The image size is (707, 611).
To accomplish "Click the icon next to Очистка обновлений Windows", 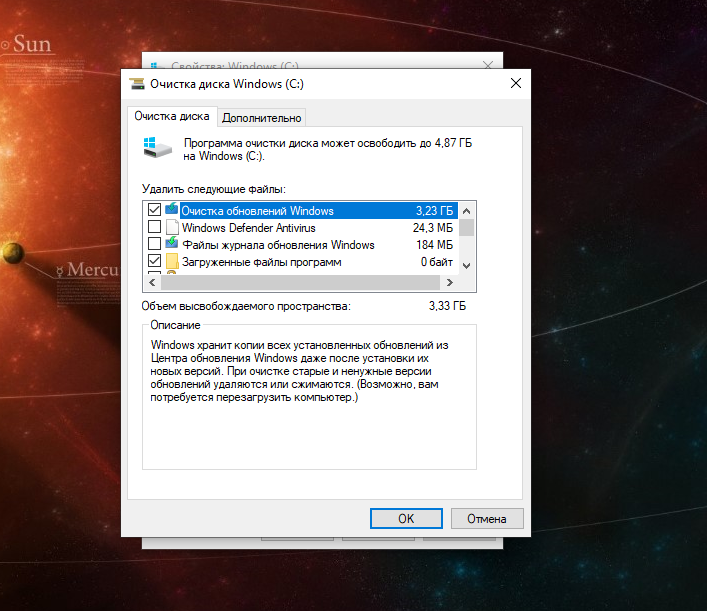I will click(172, 209).
